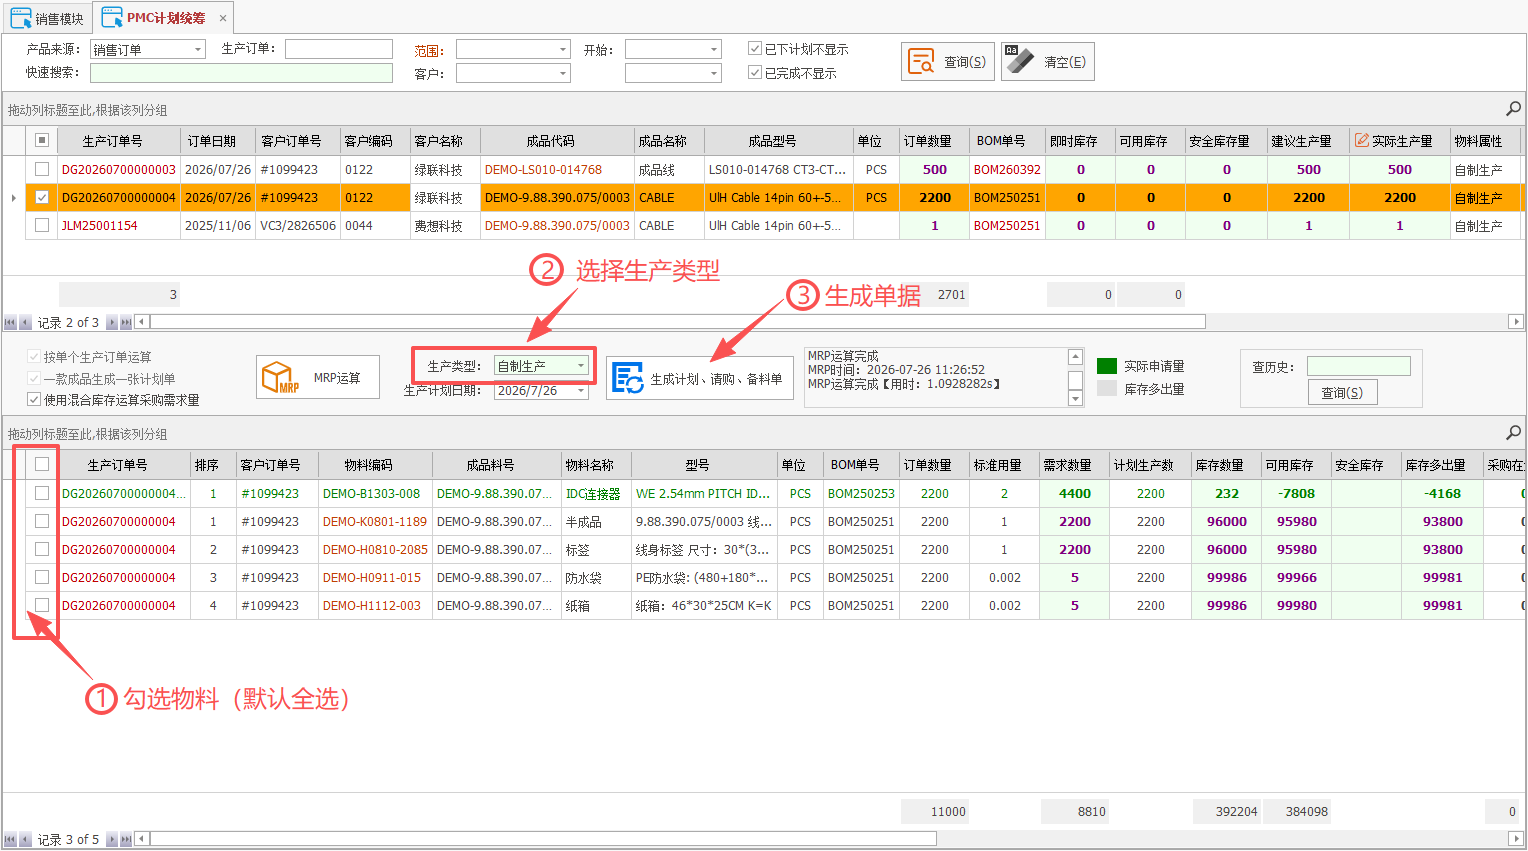Click the upper grid horizontal scrollbar

pos(677,322)
